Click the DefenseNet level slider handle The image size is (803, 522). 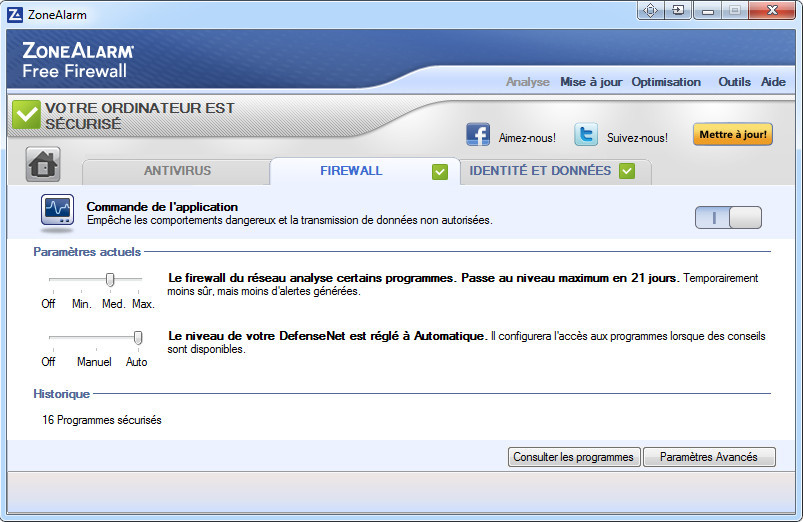pyautogui.click(x=138, y=338)
